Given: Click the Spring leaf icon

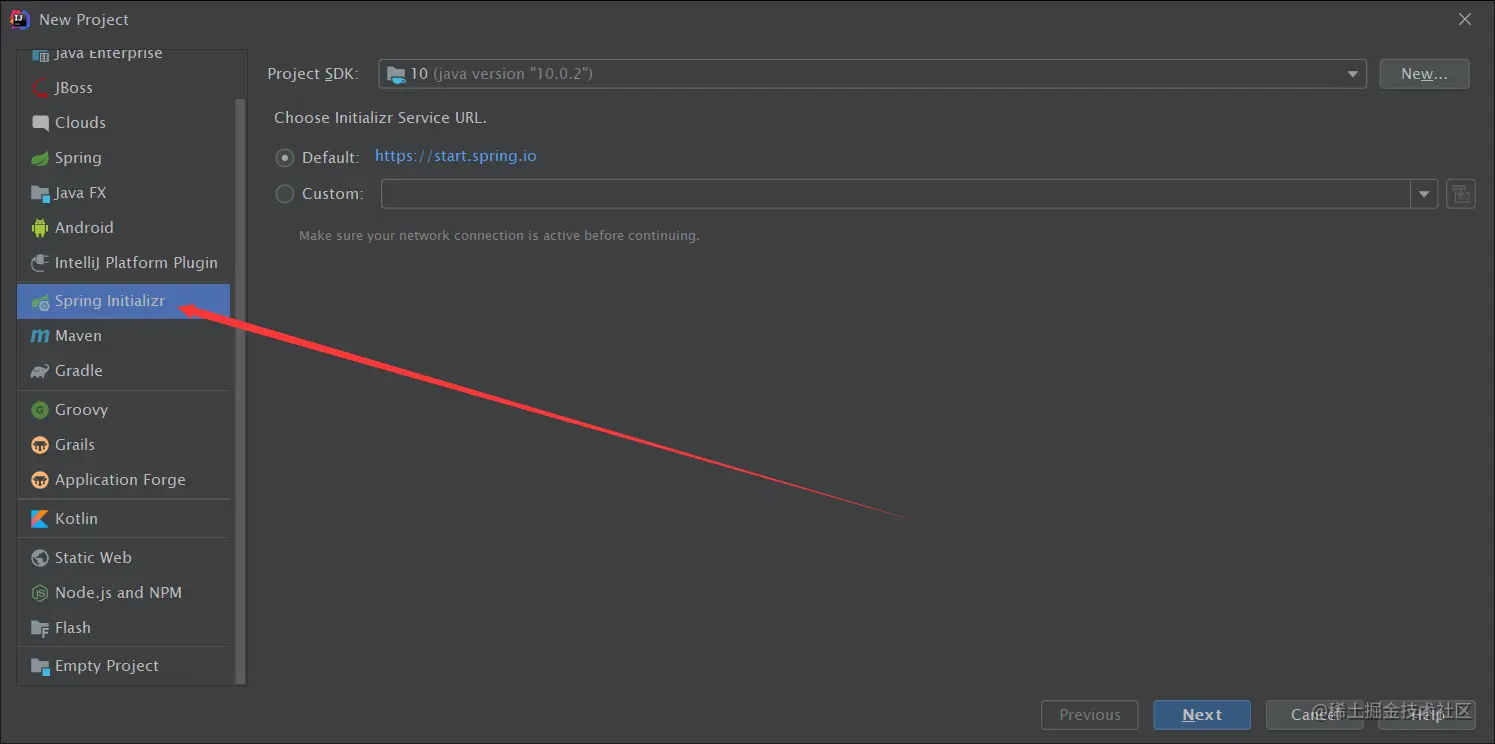Looking at the screenshot, I should pyautogui.click(x=40, y=158).
